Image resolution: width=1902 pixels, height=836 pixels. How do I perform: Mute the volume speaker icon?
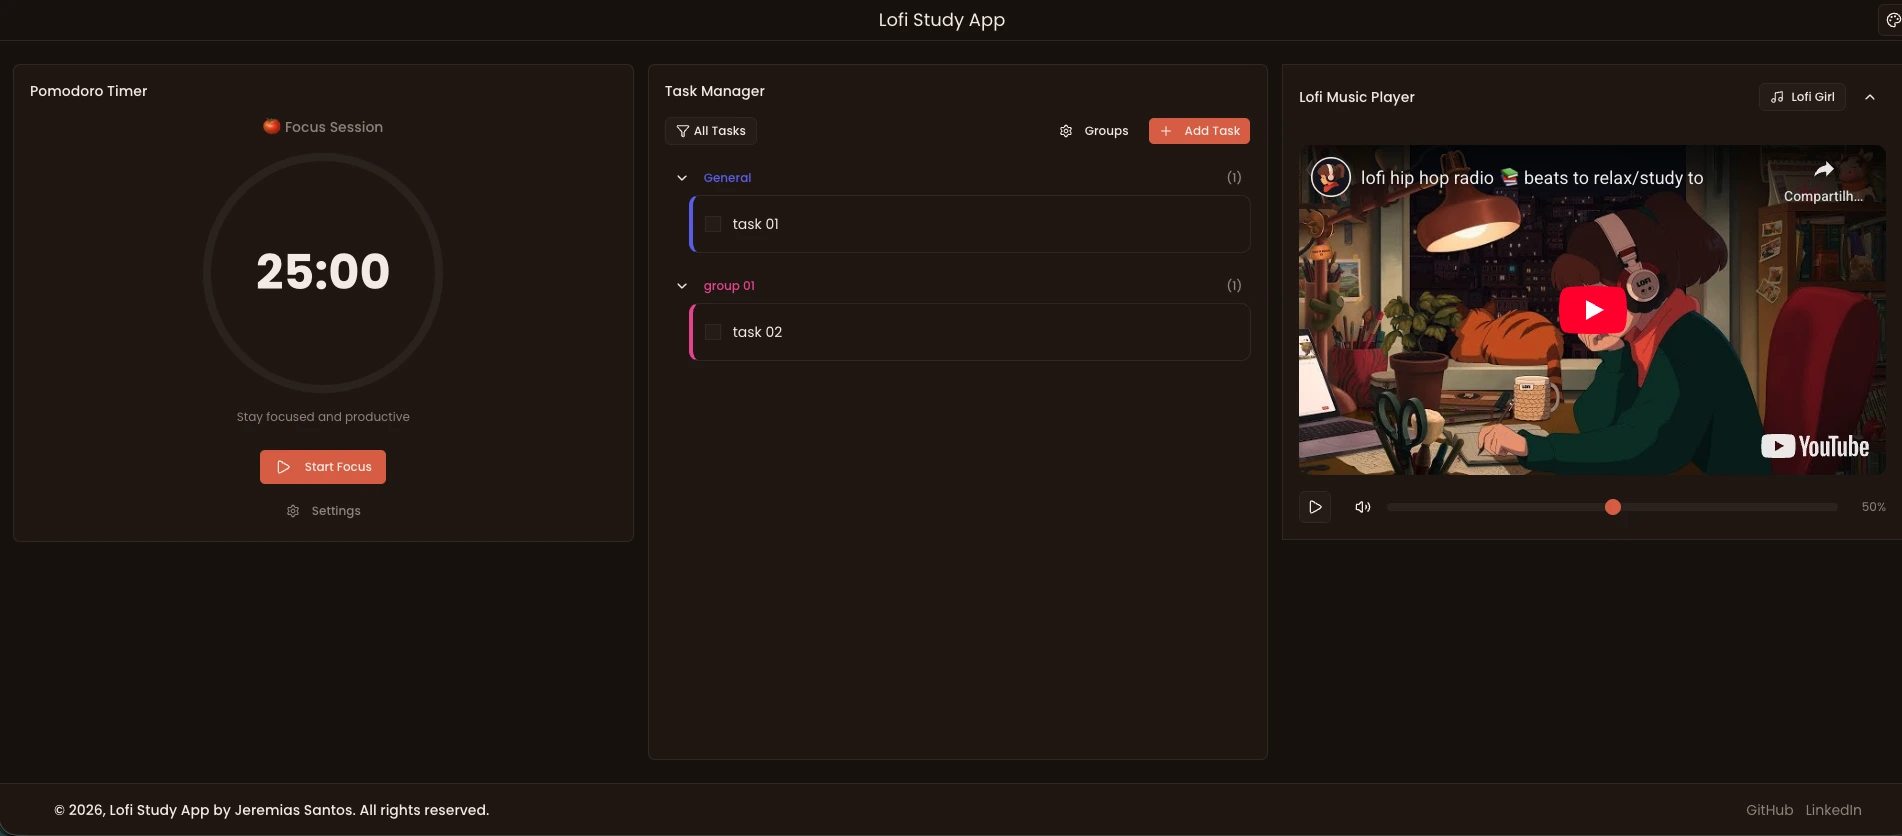[1363, 507]
